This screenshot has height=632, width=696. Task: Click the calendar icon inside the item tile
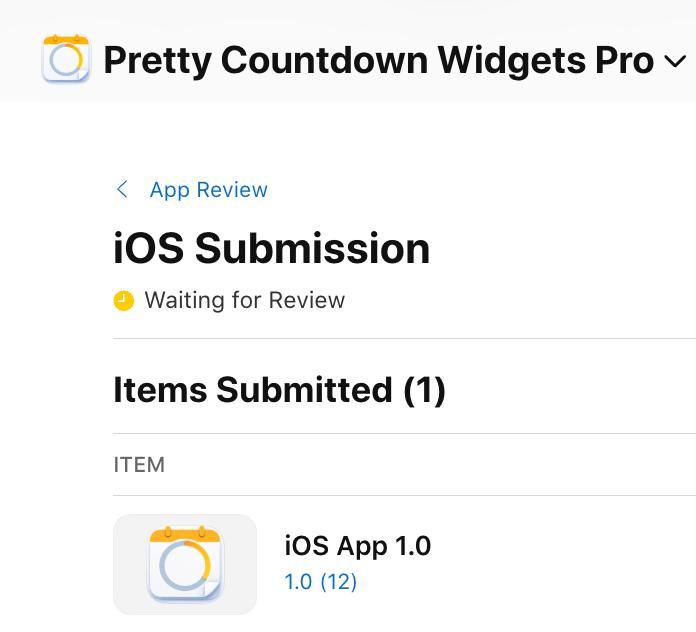point(185,564)
